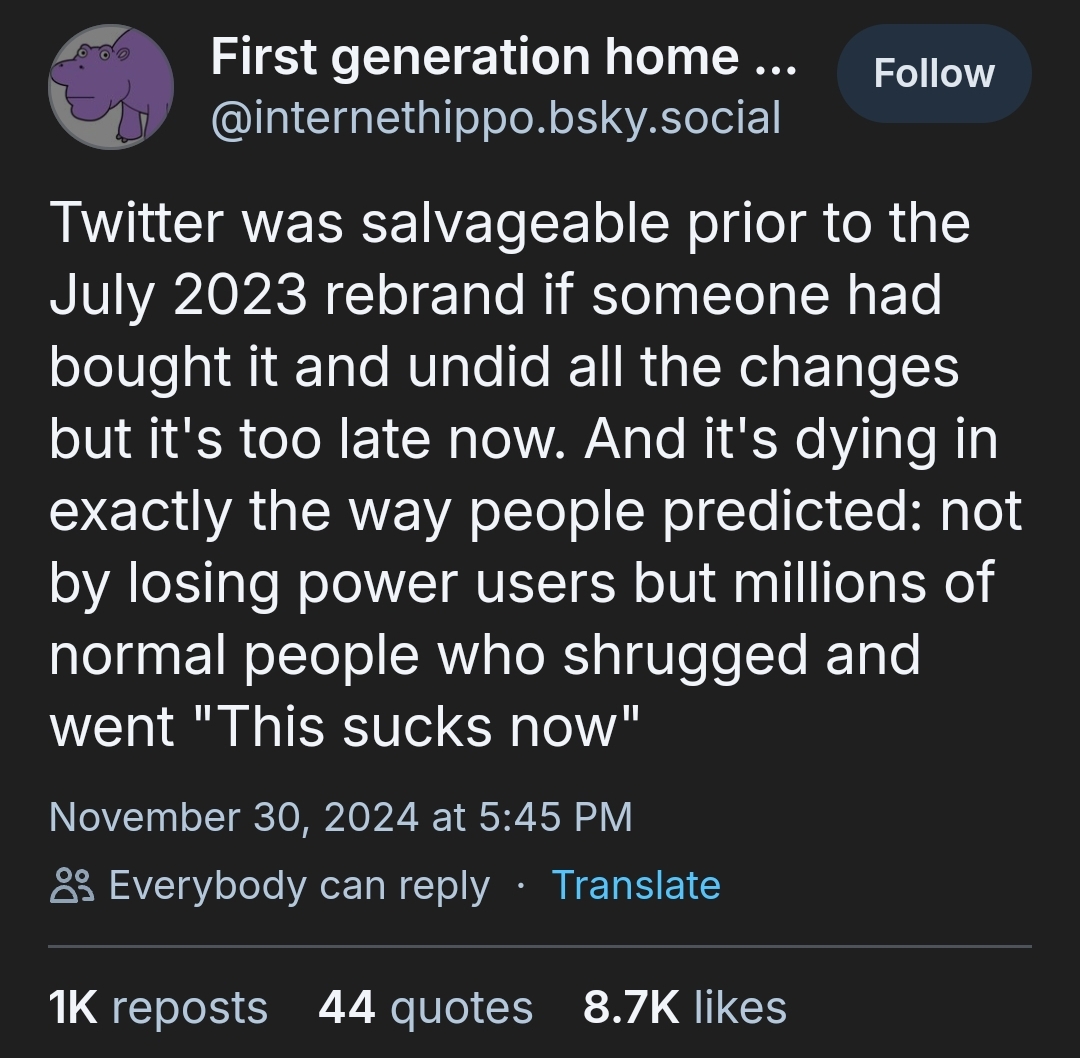1080x1058 pixels.
Task: View the 1K reposts list
Action: pyautogui.click(x=158, y=1008)
